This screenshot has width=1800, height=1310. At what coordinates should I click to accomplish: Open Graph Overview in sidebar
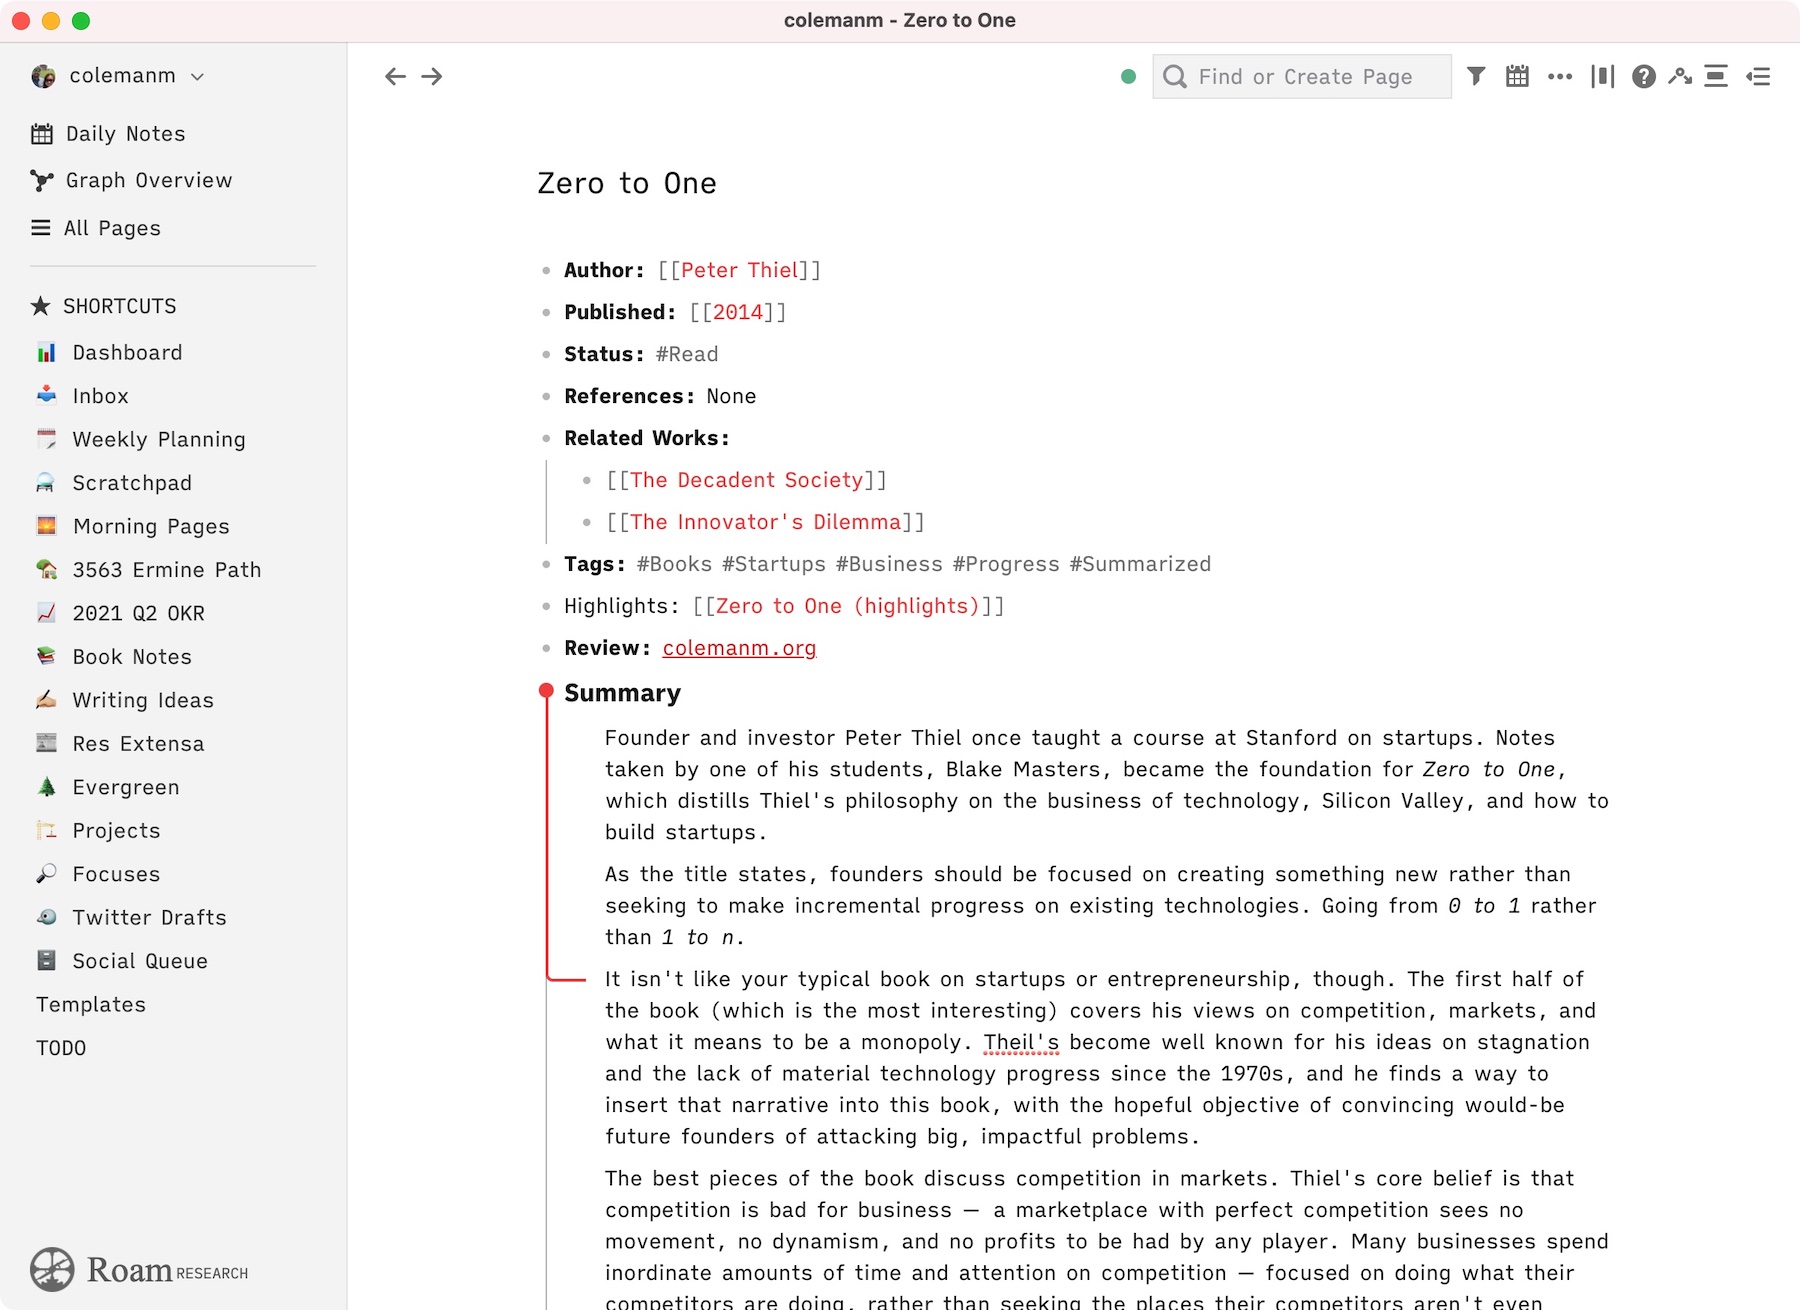pos(132,180)
